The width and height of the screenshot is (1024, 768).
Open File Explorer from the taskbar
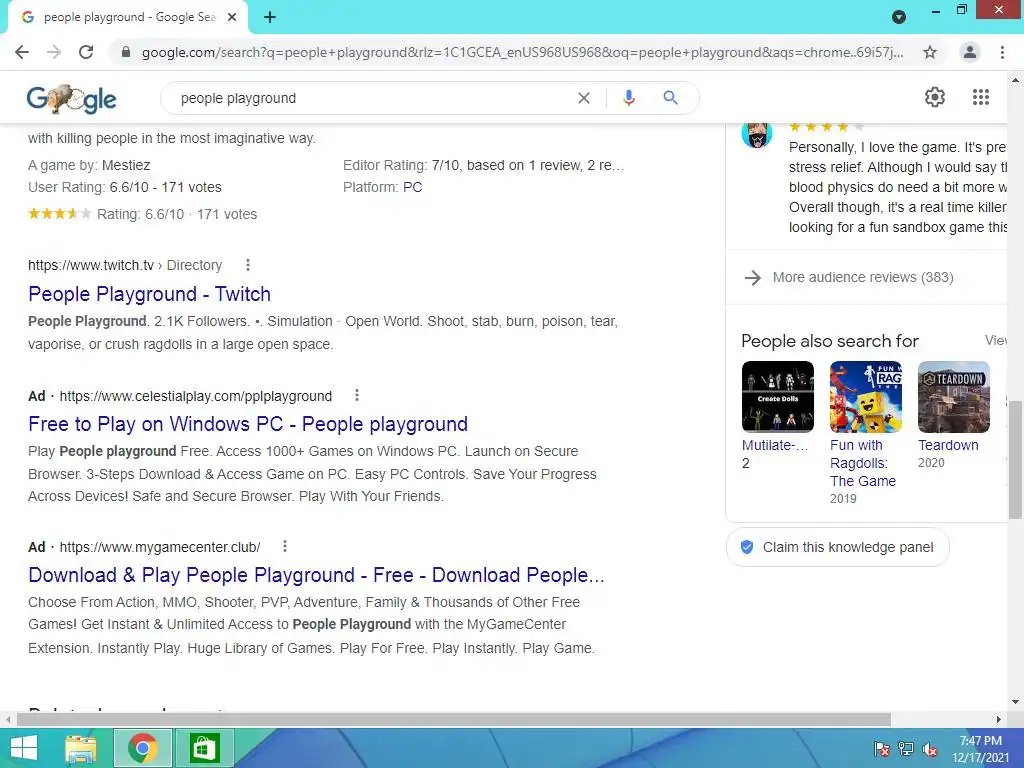[81, 748]
